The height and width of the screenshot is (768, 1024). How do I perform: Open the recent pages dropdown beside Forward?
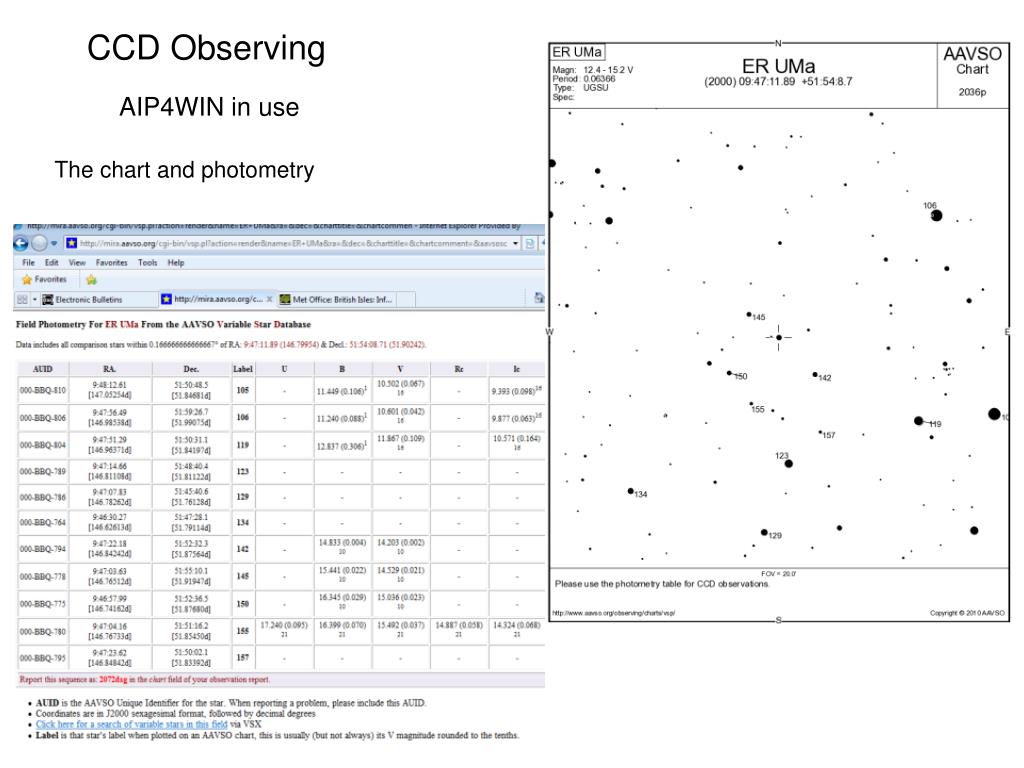[54, 244]
